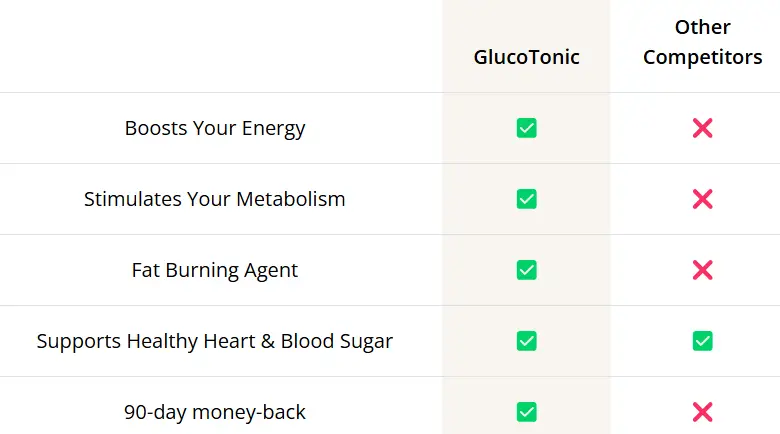Click red X in Stimulates Your Metabolism row
The image size is (780, 434).
point(702,199)
